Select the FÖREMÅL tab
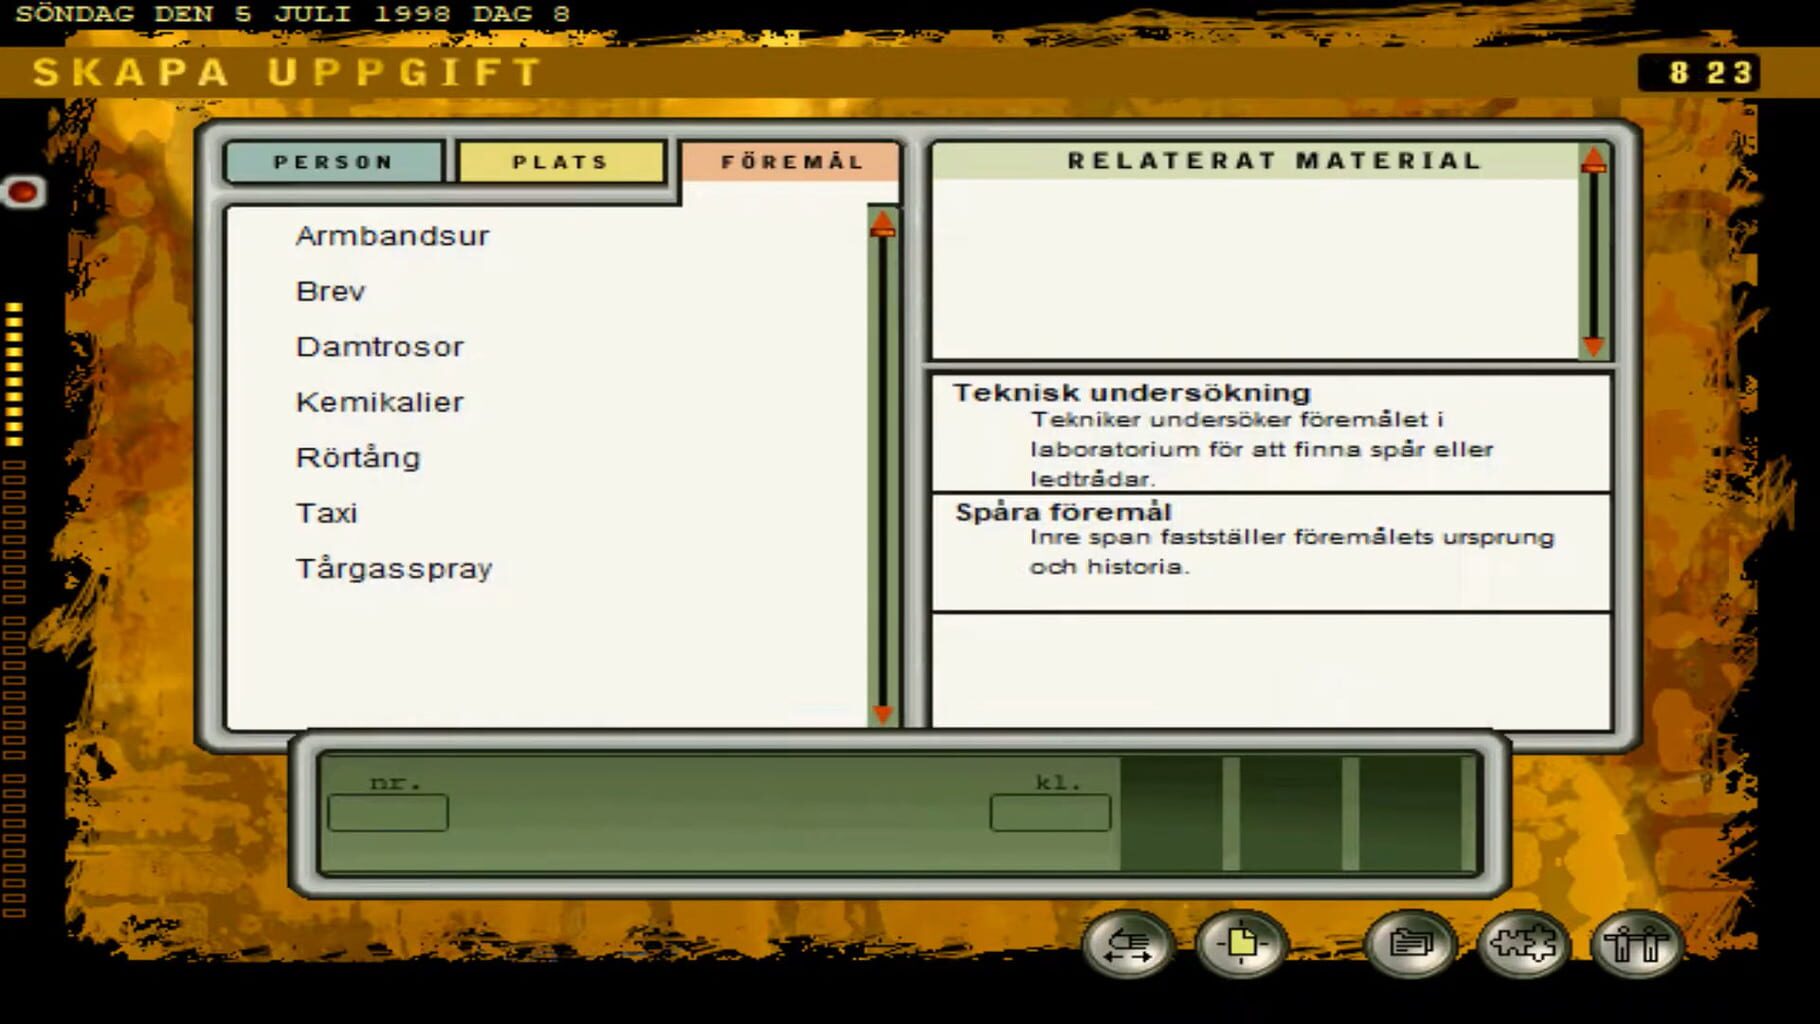This screenshot has height=1024, width=1820. (792, 162)
